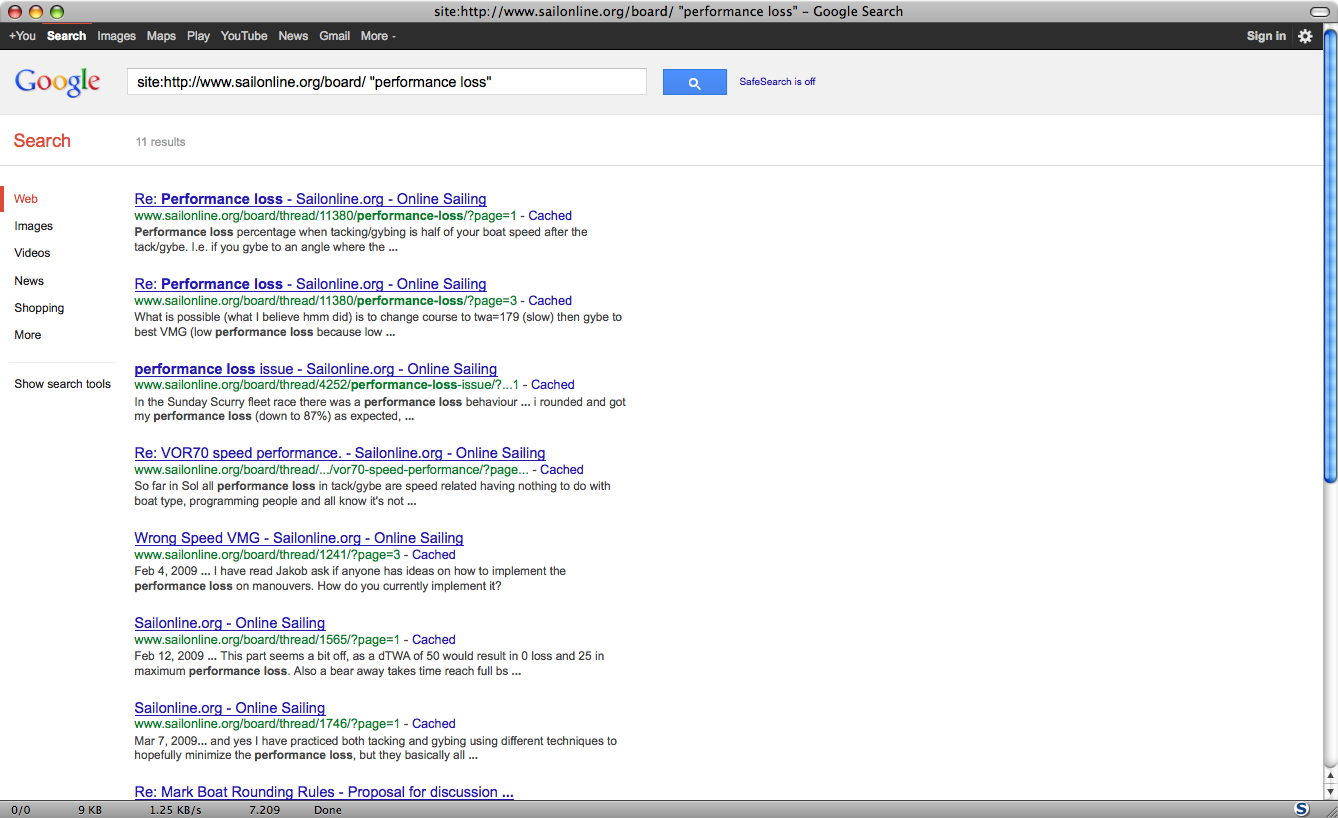Viewport: 1338px width, 818px height.
Task: Open Cached link for Wrong Speed VMG
Action: tap(434, 554)
